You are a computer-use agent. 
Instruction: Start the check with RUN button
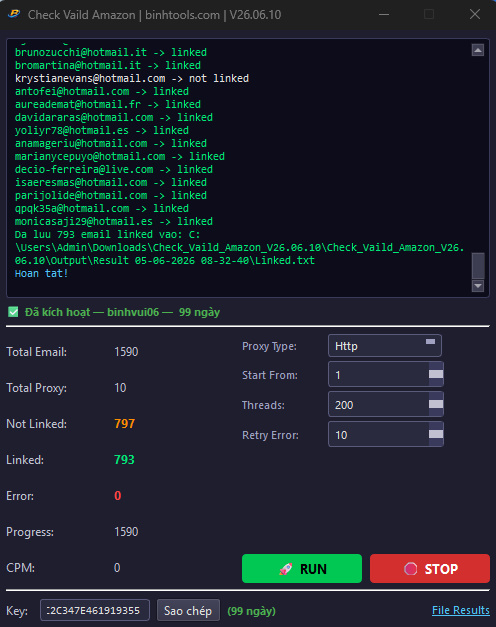point(302,569)
